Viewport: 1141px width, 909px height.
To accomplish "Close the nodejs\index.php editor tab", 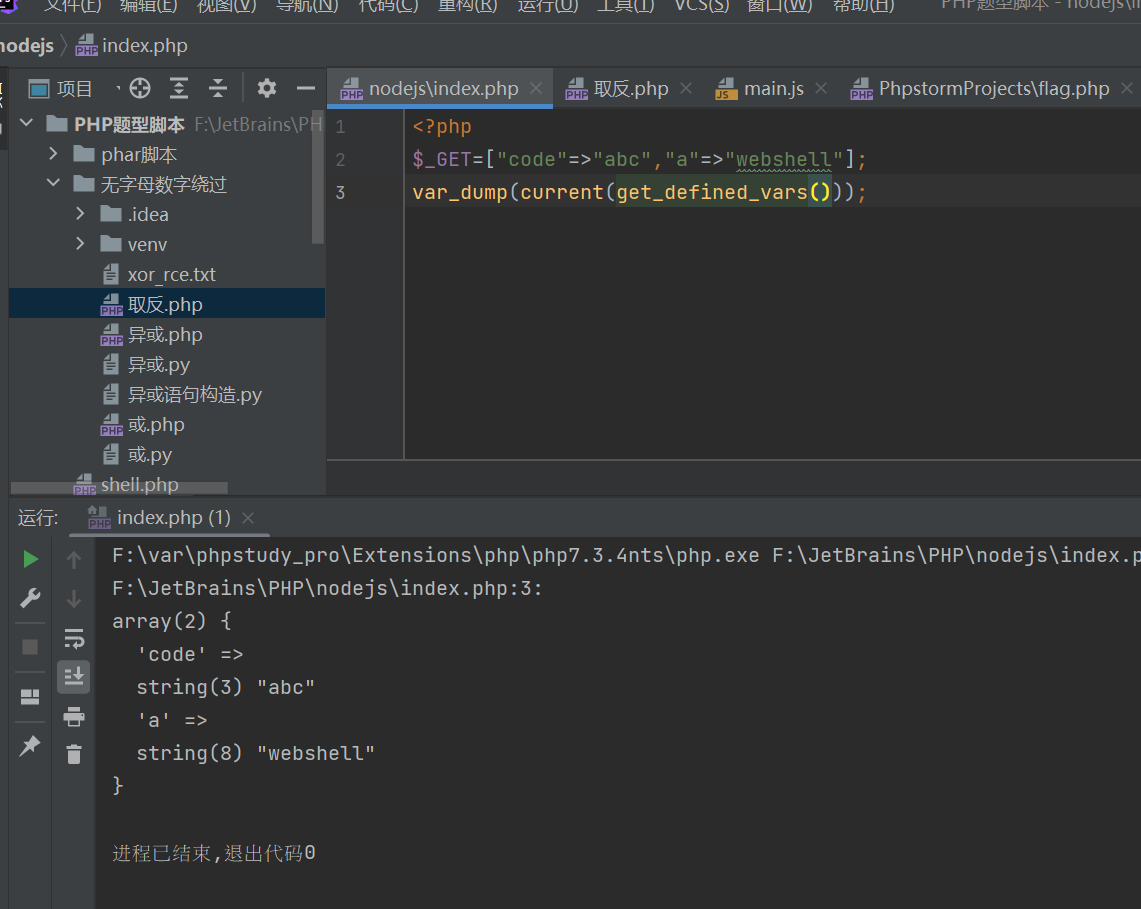I will point(536,88).
